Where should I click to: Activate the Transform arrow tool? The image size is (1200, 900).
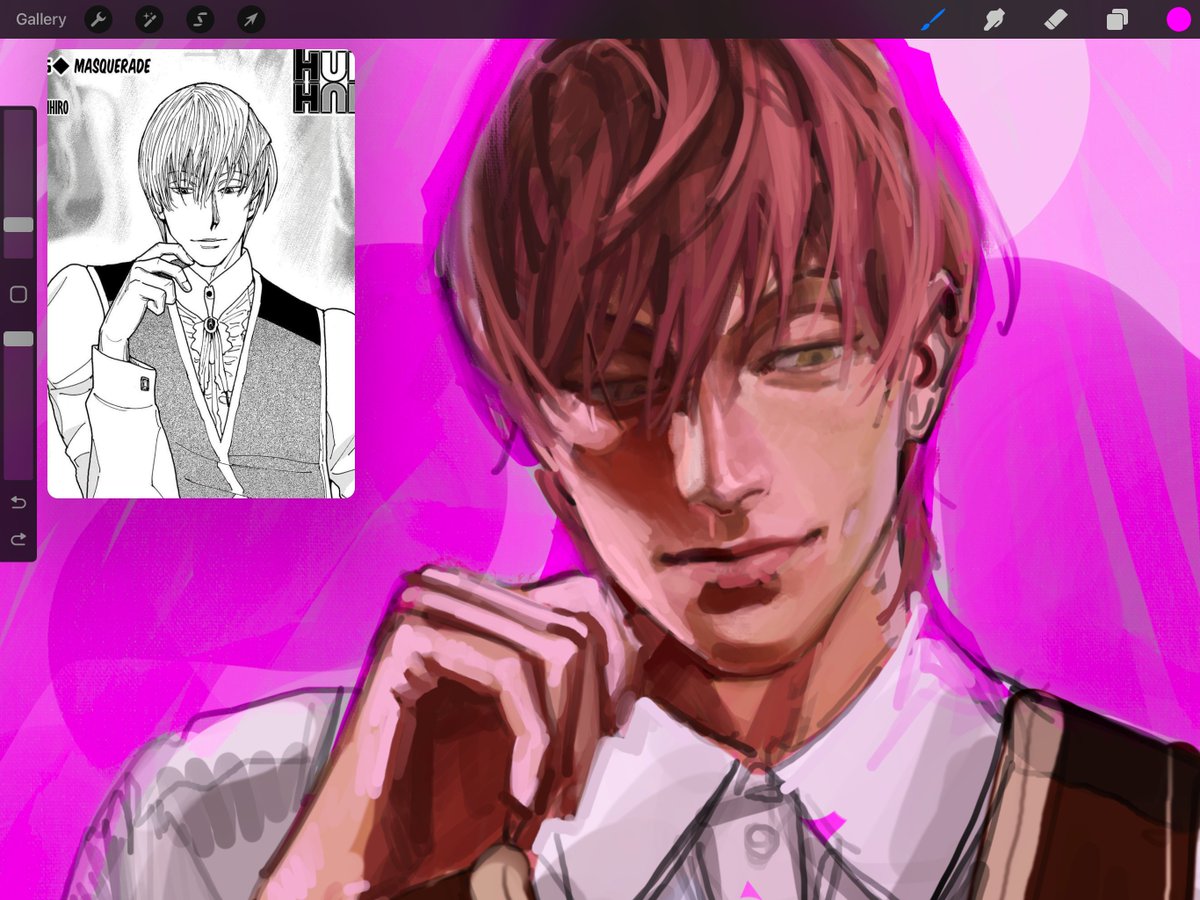[251, 19]
